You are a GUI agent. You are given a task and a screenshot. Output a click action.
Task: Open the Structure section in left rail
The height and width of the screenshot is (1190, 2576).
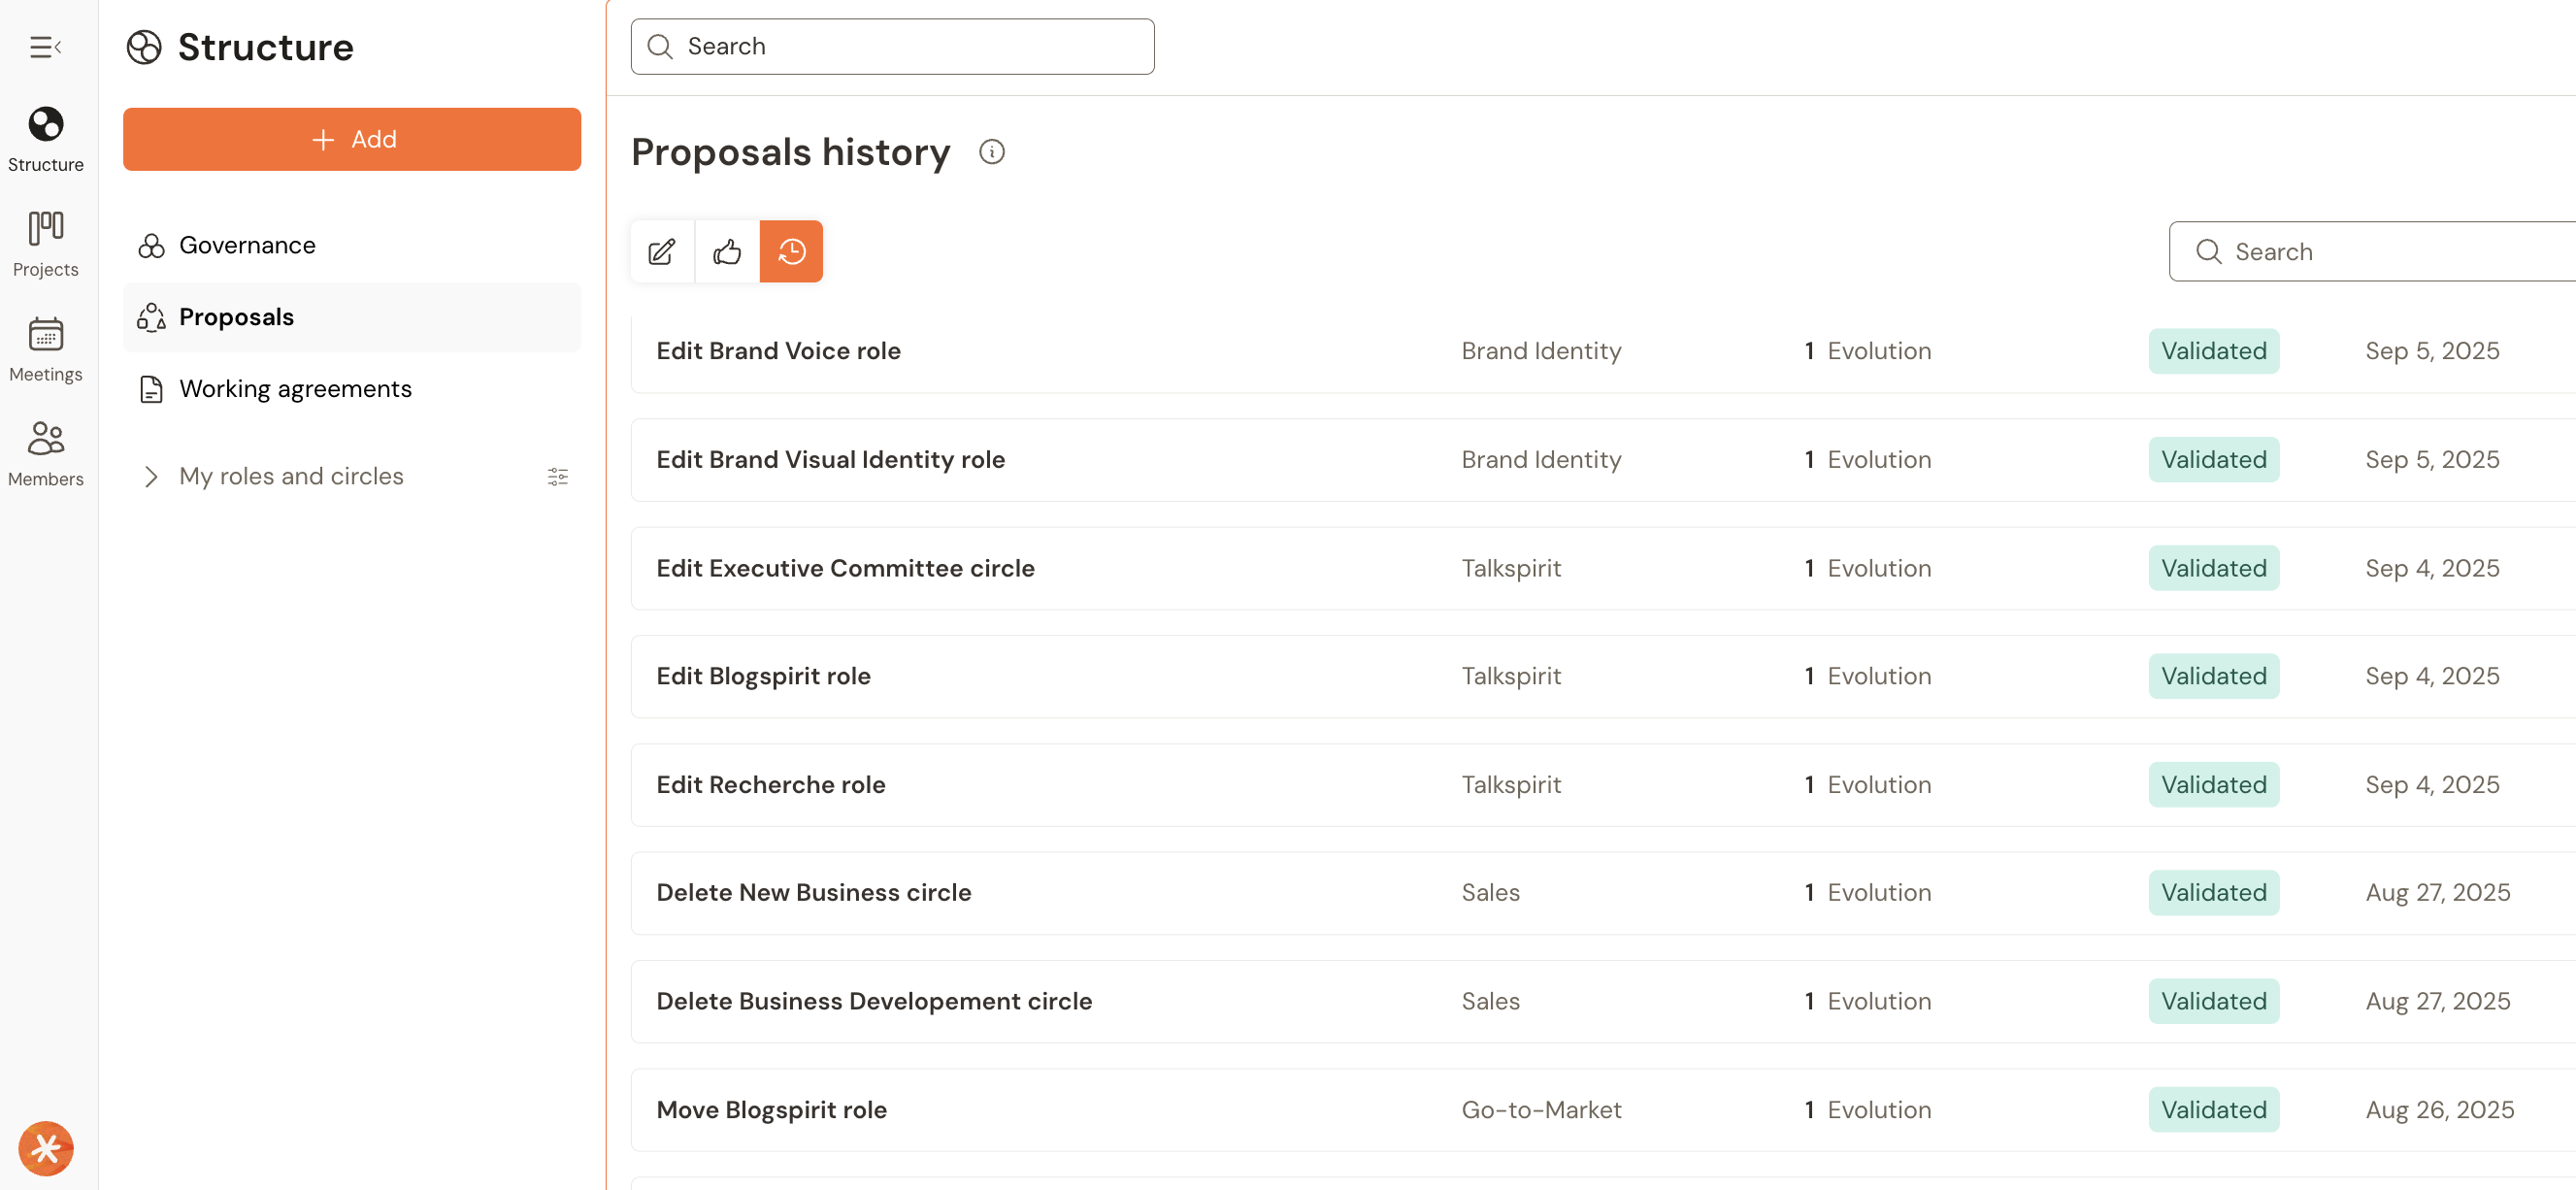[46, 139]
